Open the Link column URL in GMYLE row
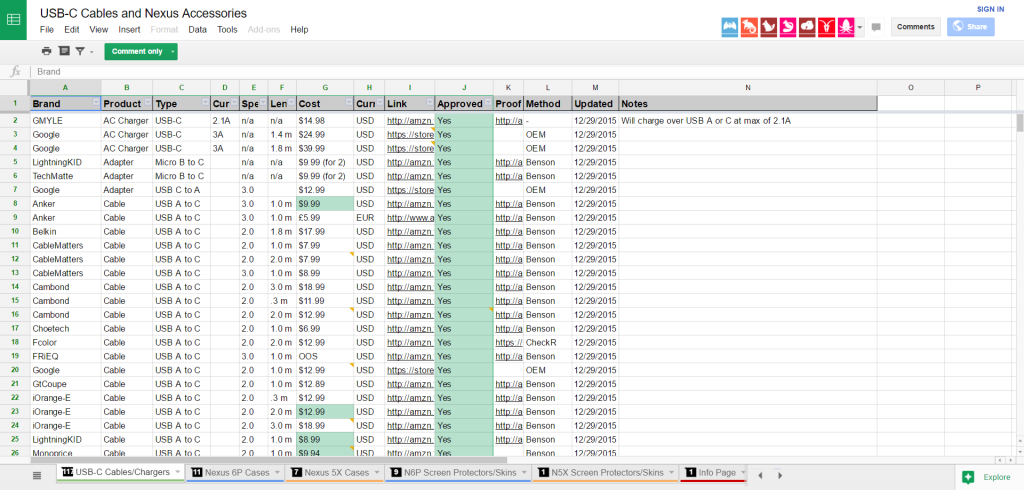This screenshot has height=490, width=1024. (409, 120)
